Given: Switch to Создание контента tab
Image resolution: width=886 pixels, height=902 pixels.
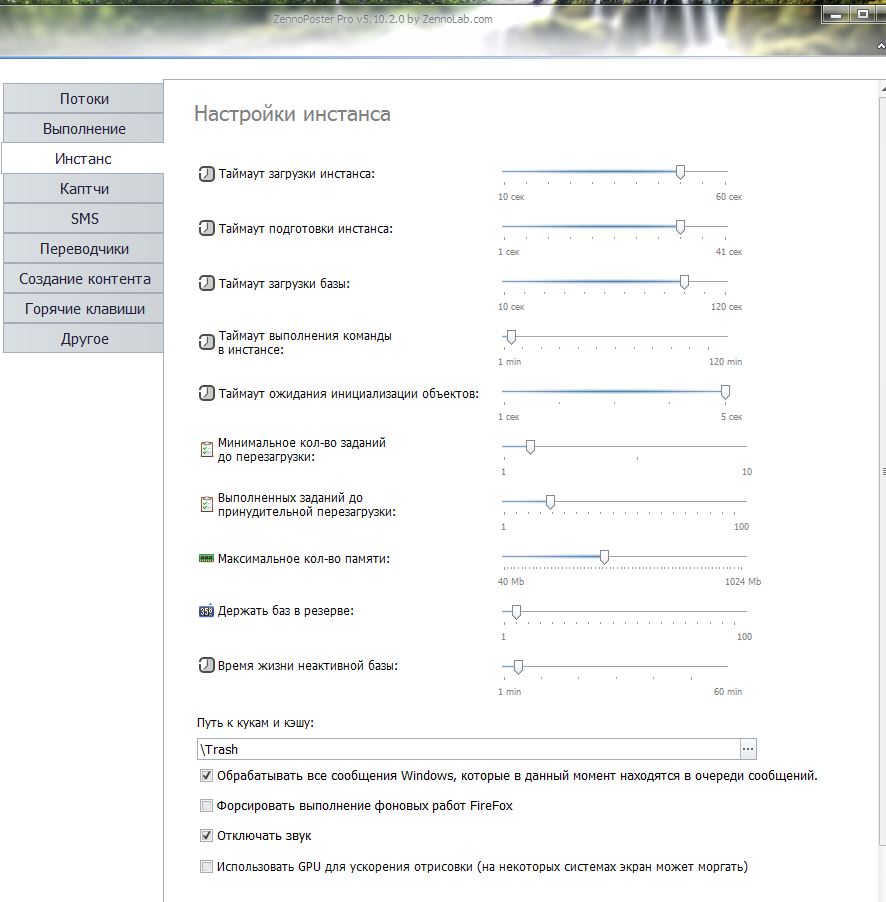Looking at the screenshot, I should [84, 278].
